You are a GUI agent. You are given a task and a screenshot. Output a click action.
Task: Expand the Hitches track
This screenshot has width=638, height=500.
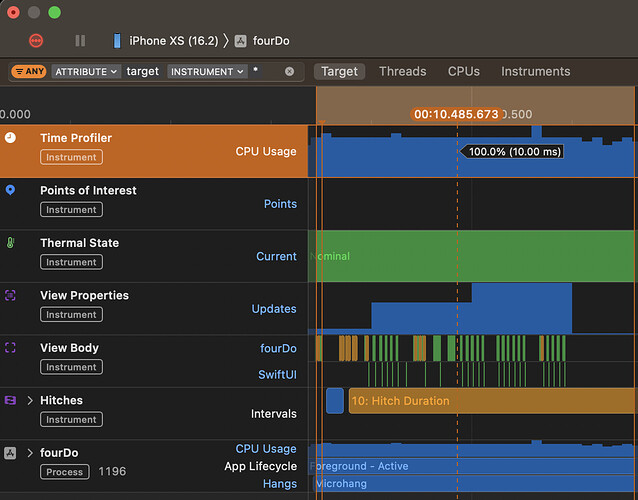pos(30,400)
